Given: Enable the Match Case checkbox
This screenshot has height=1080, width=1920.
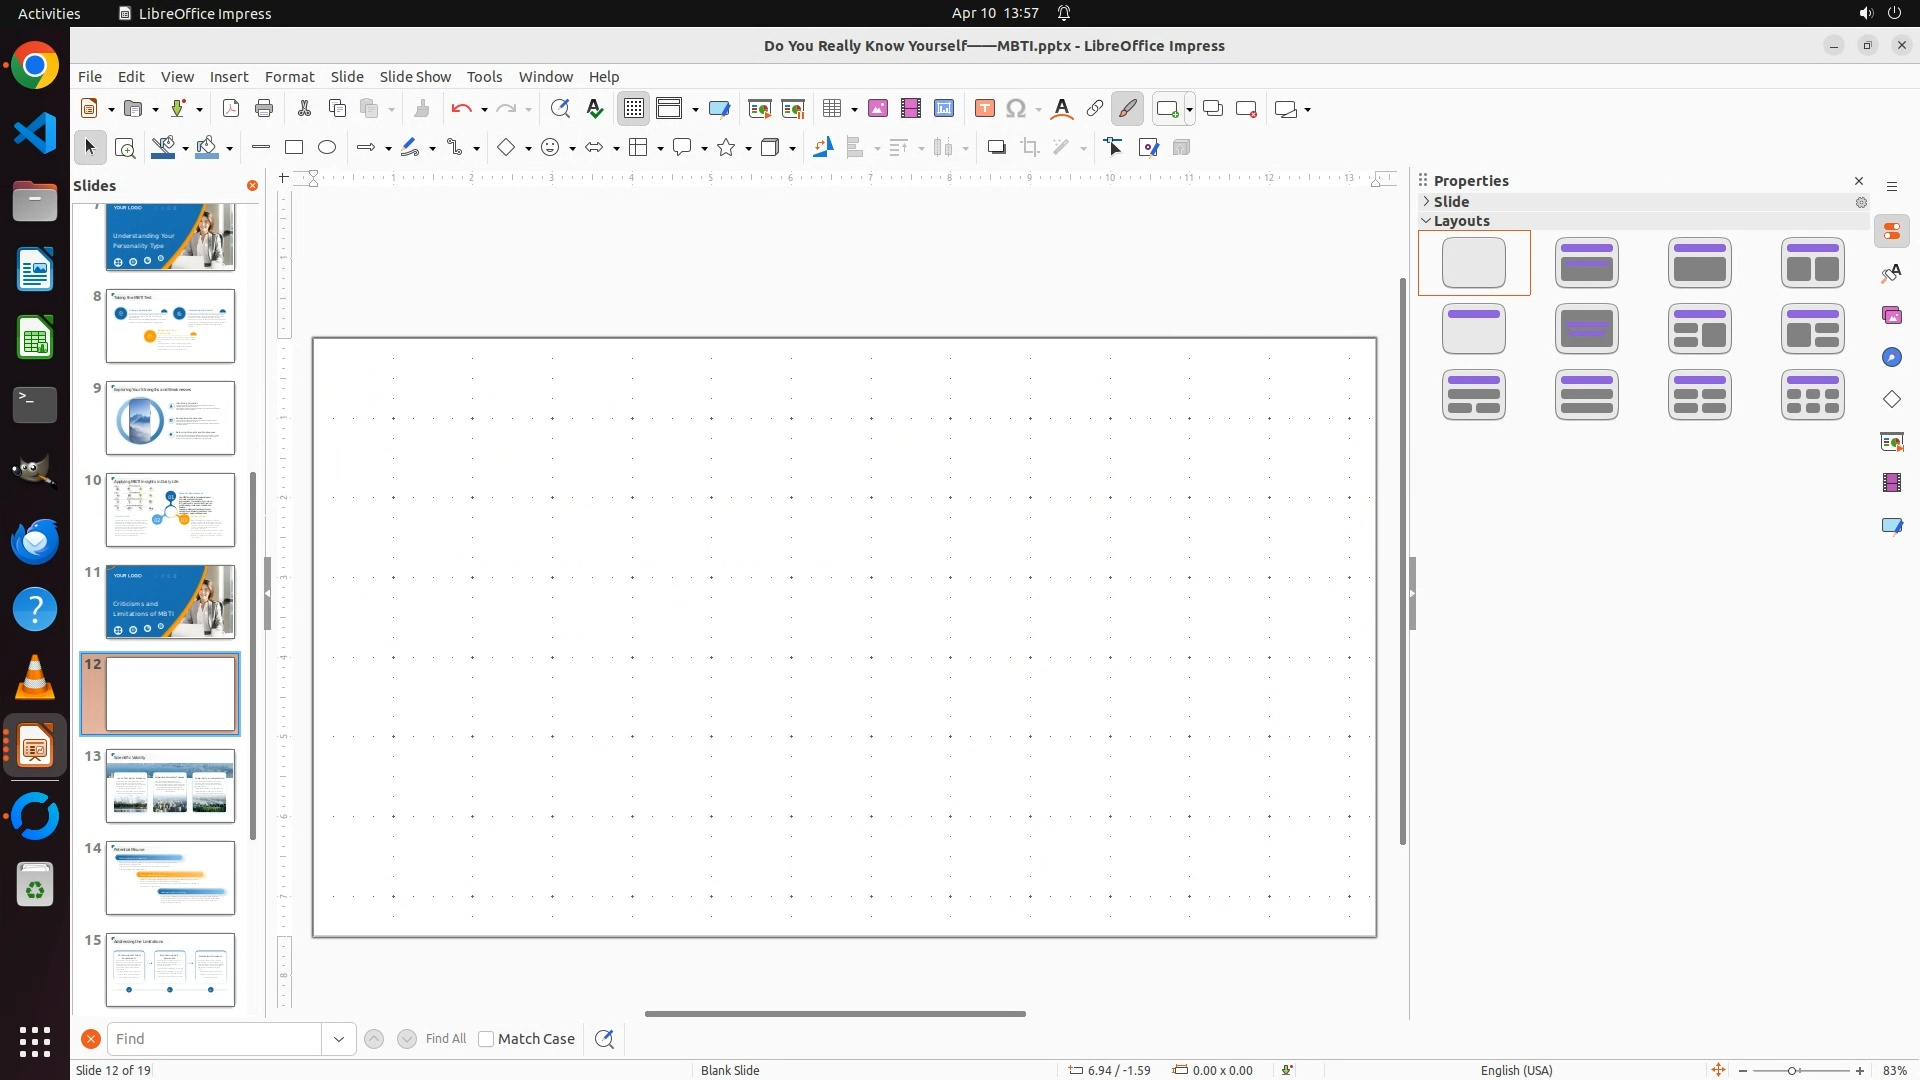Looking at the screenshot, I should click(x=487, y=1039).
